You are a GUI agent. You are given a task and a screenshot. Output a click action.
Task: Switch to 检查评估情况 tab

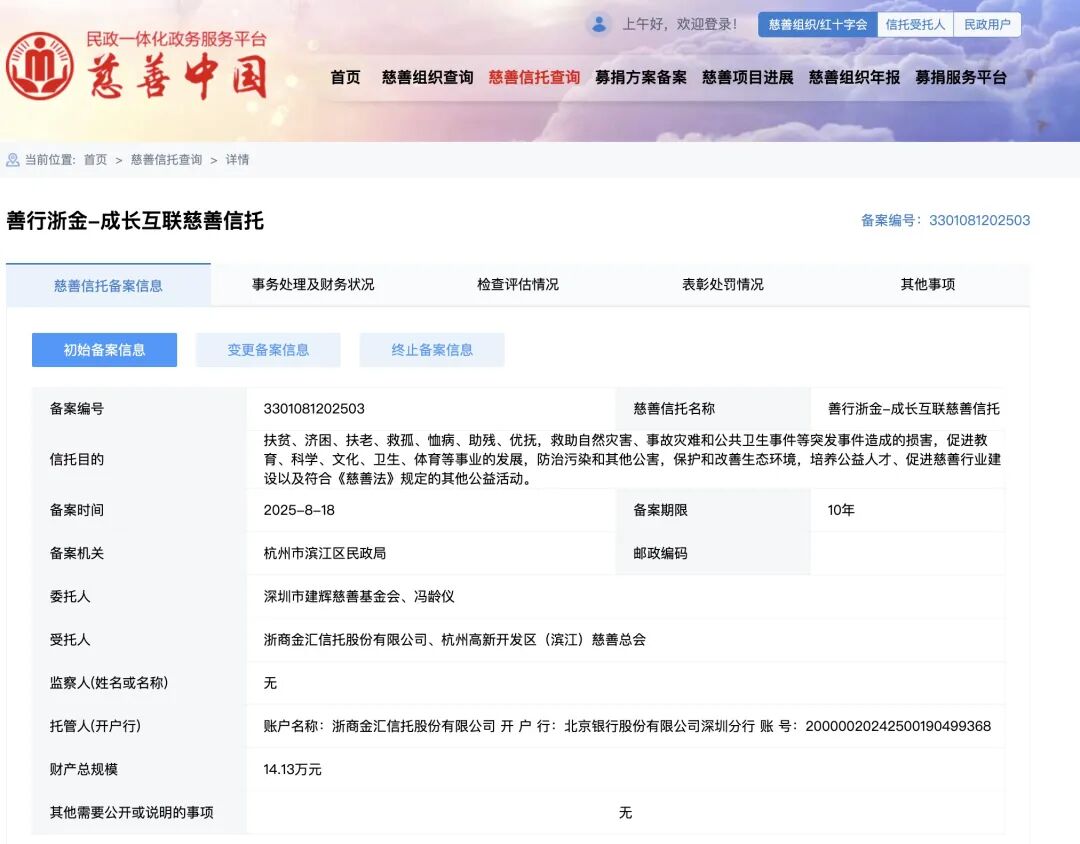[517, 284]
